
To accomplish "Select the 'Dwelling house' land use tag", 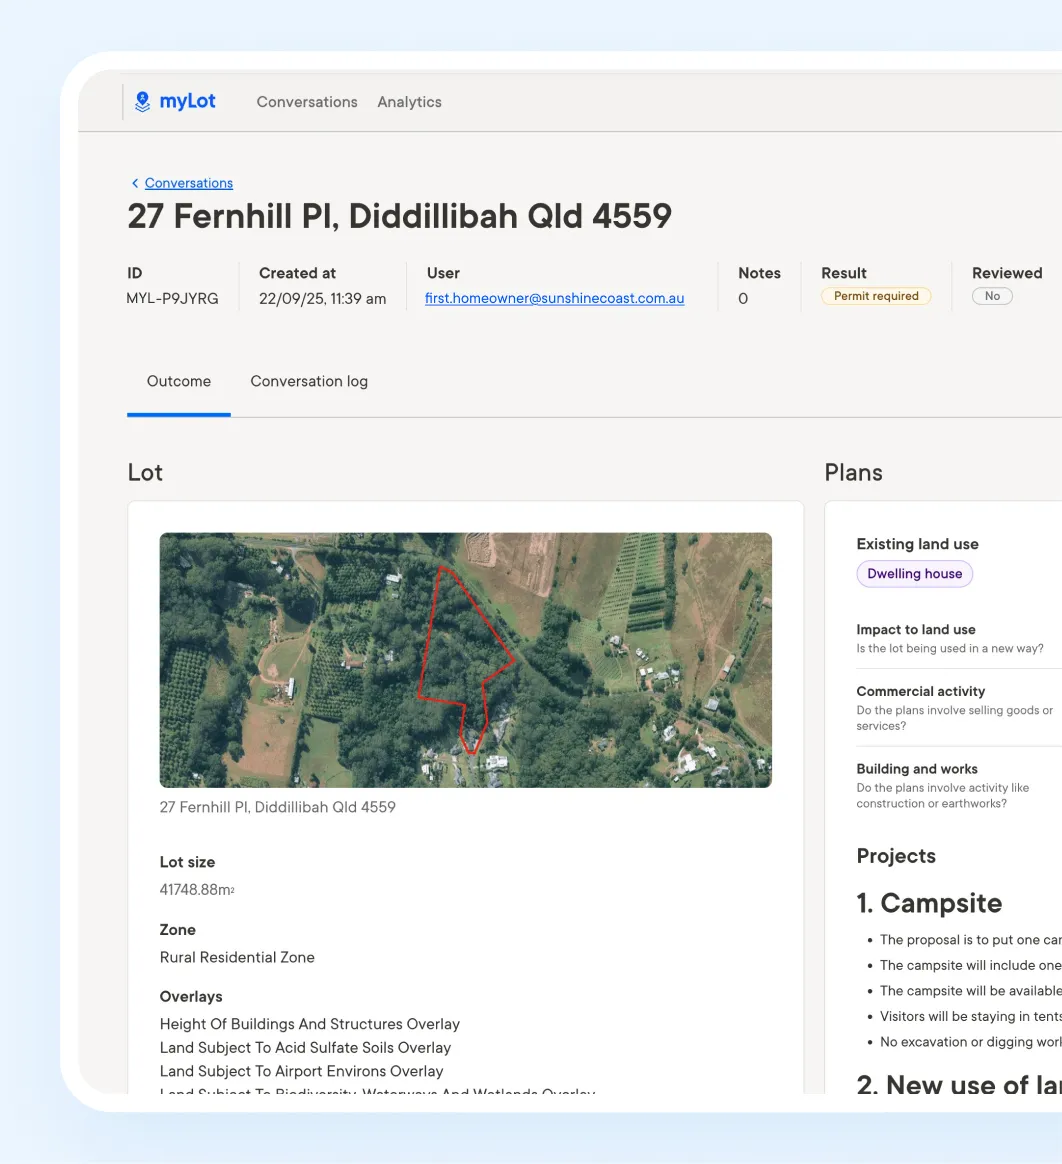I will tap(914, 573).
